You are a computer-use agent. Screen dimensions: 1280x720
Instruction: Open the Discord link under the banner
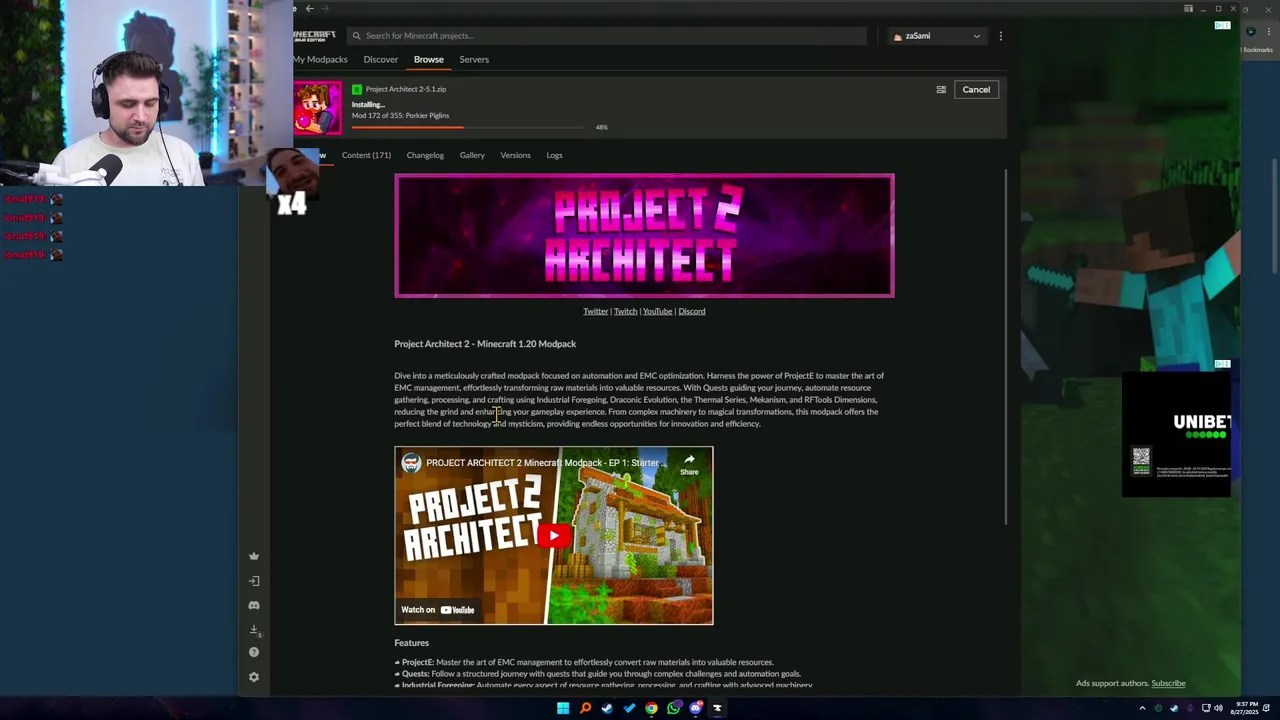tap(692, 311)
